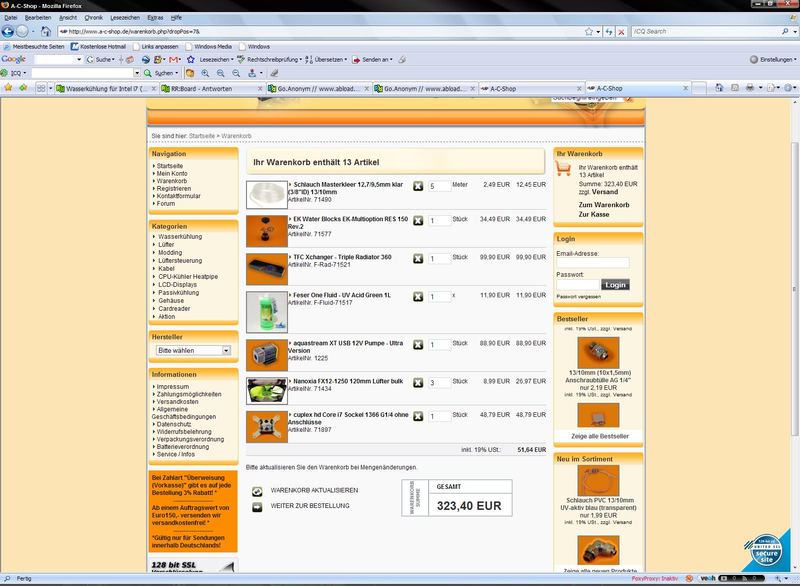Viewport: 800px width, 586px height.
Task: Click the page vertical scrollbar
Action: tap(795, 289)
